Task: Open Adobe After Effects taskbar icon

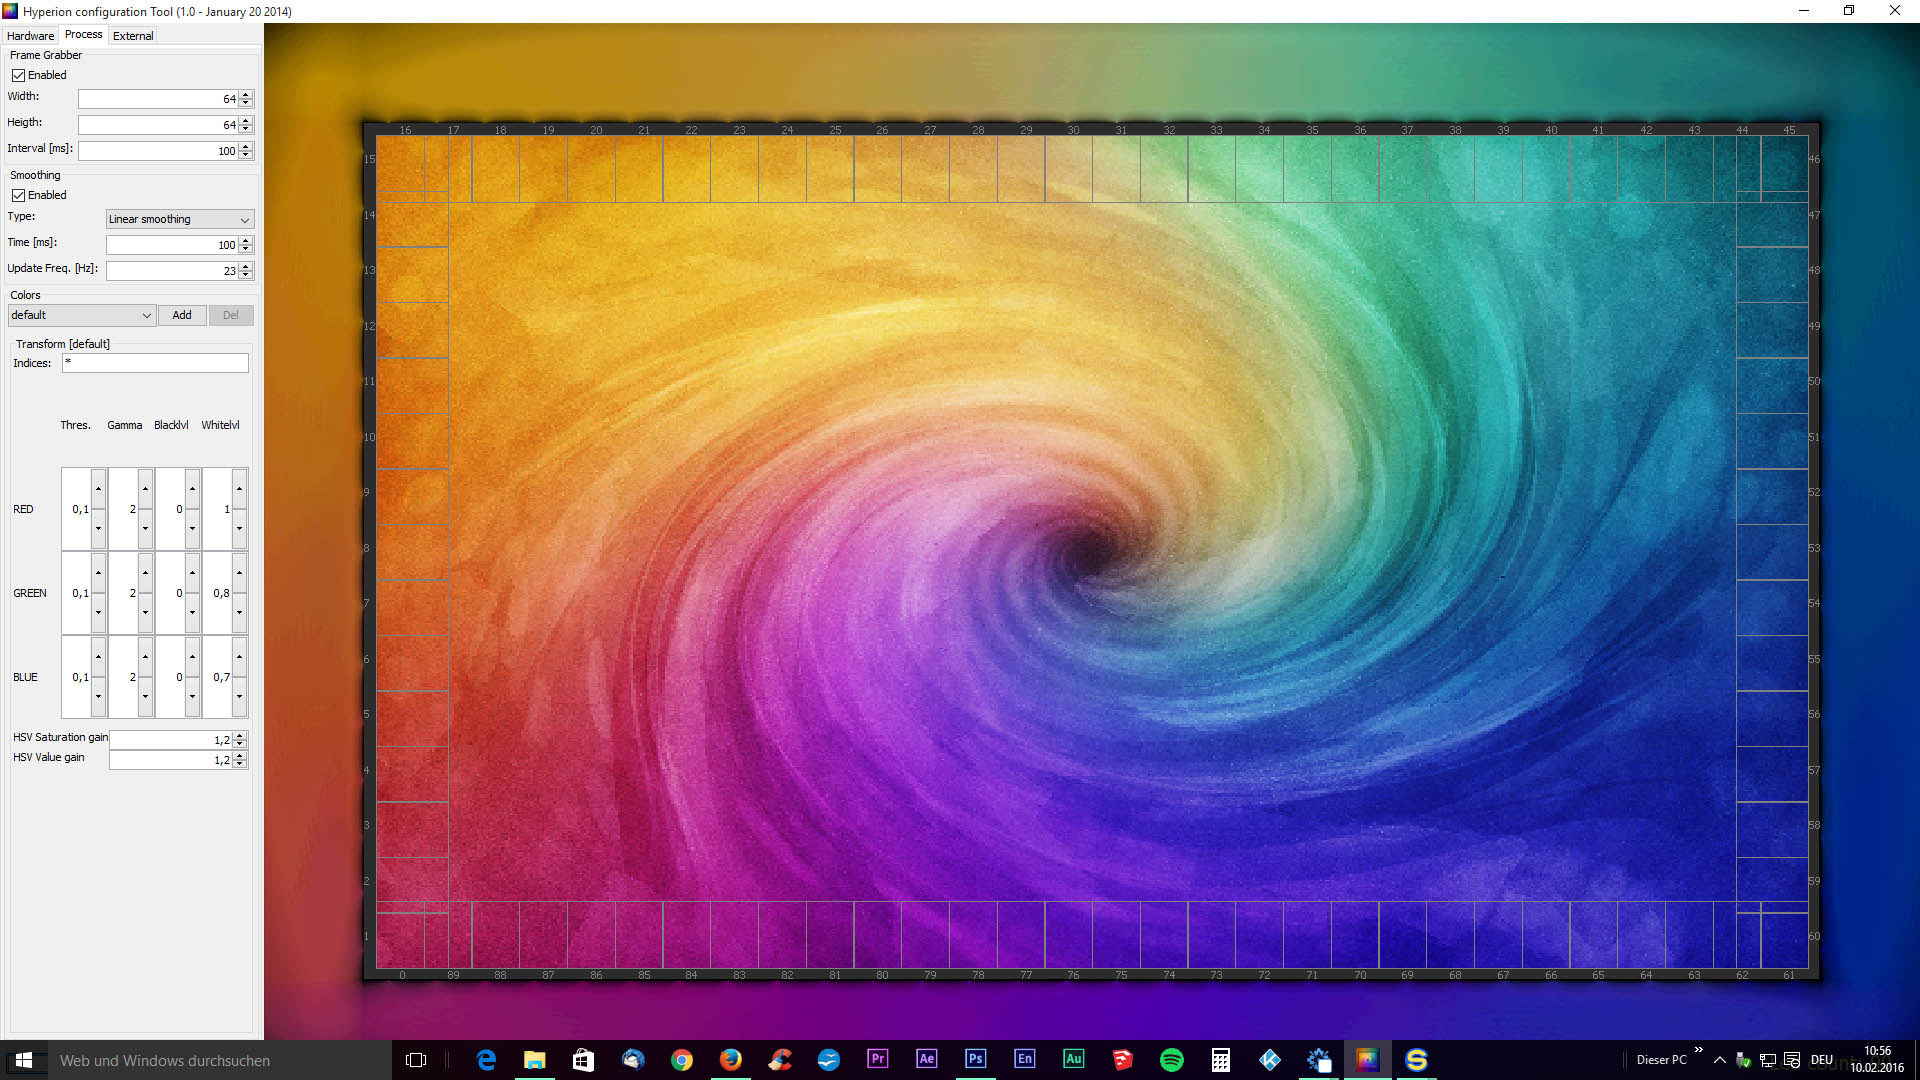Action: click(926, 1059)
